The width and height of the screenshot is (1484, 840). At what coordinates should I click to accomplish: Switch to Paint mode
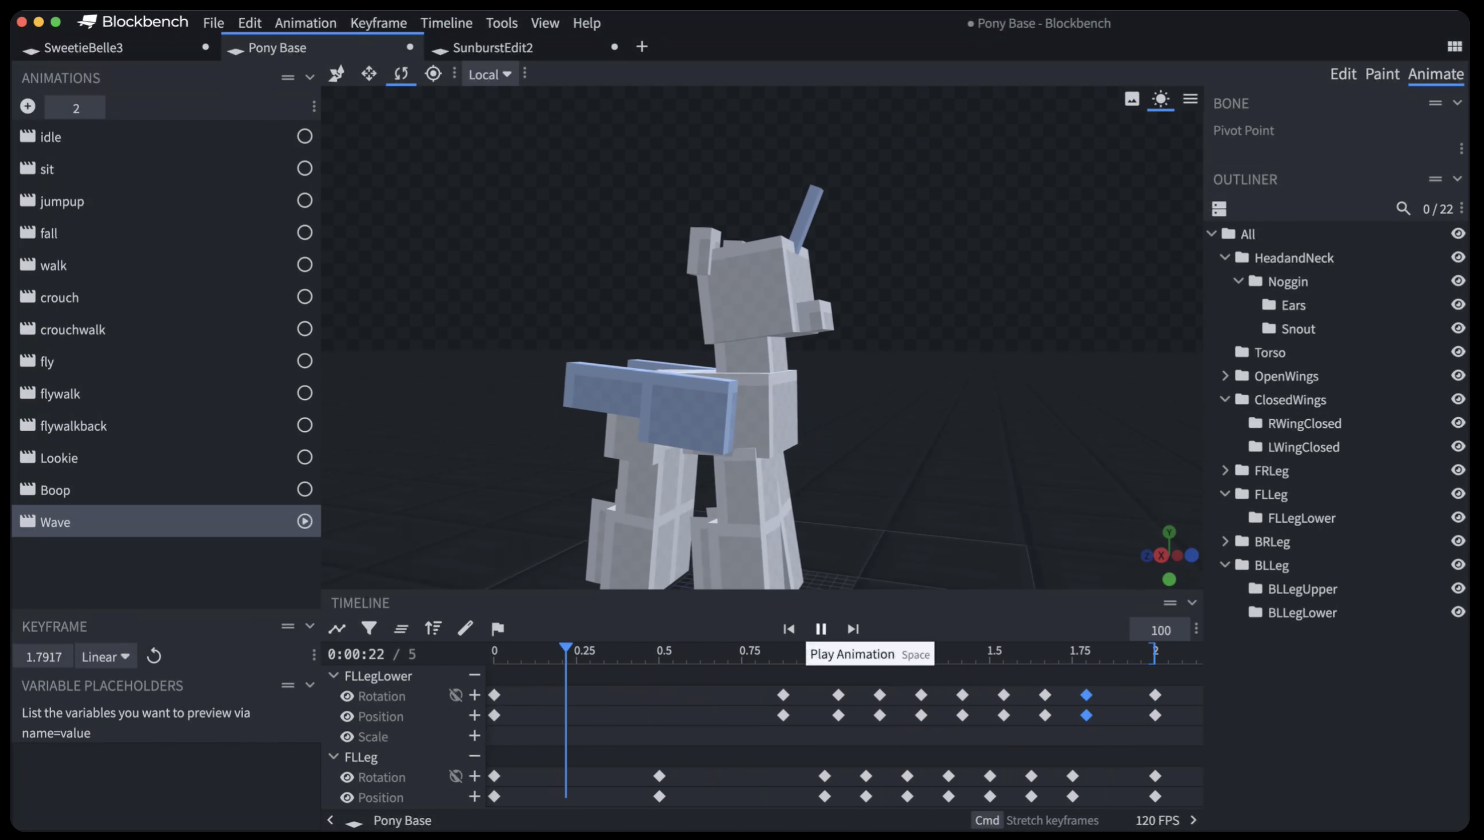tap(1382, 74)
